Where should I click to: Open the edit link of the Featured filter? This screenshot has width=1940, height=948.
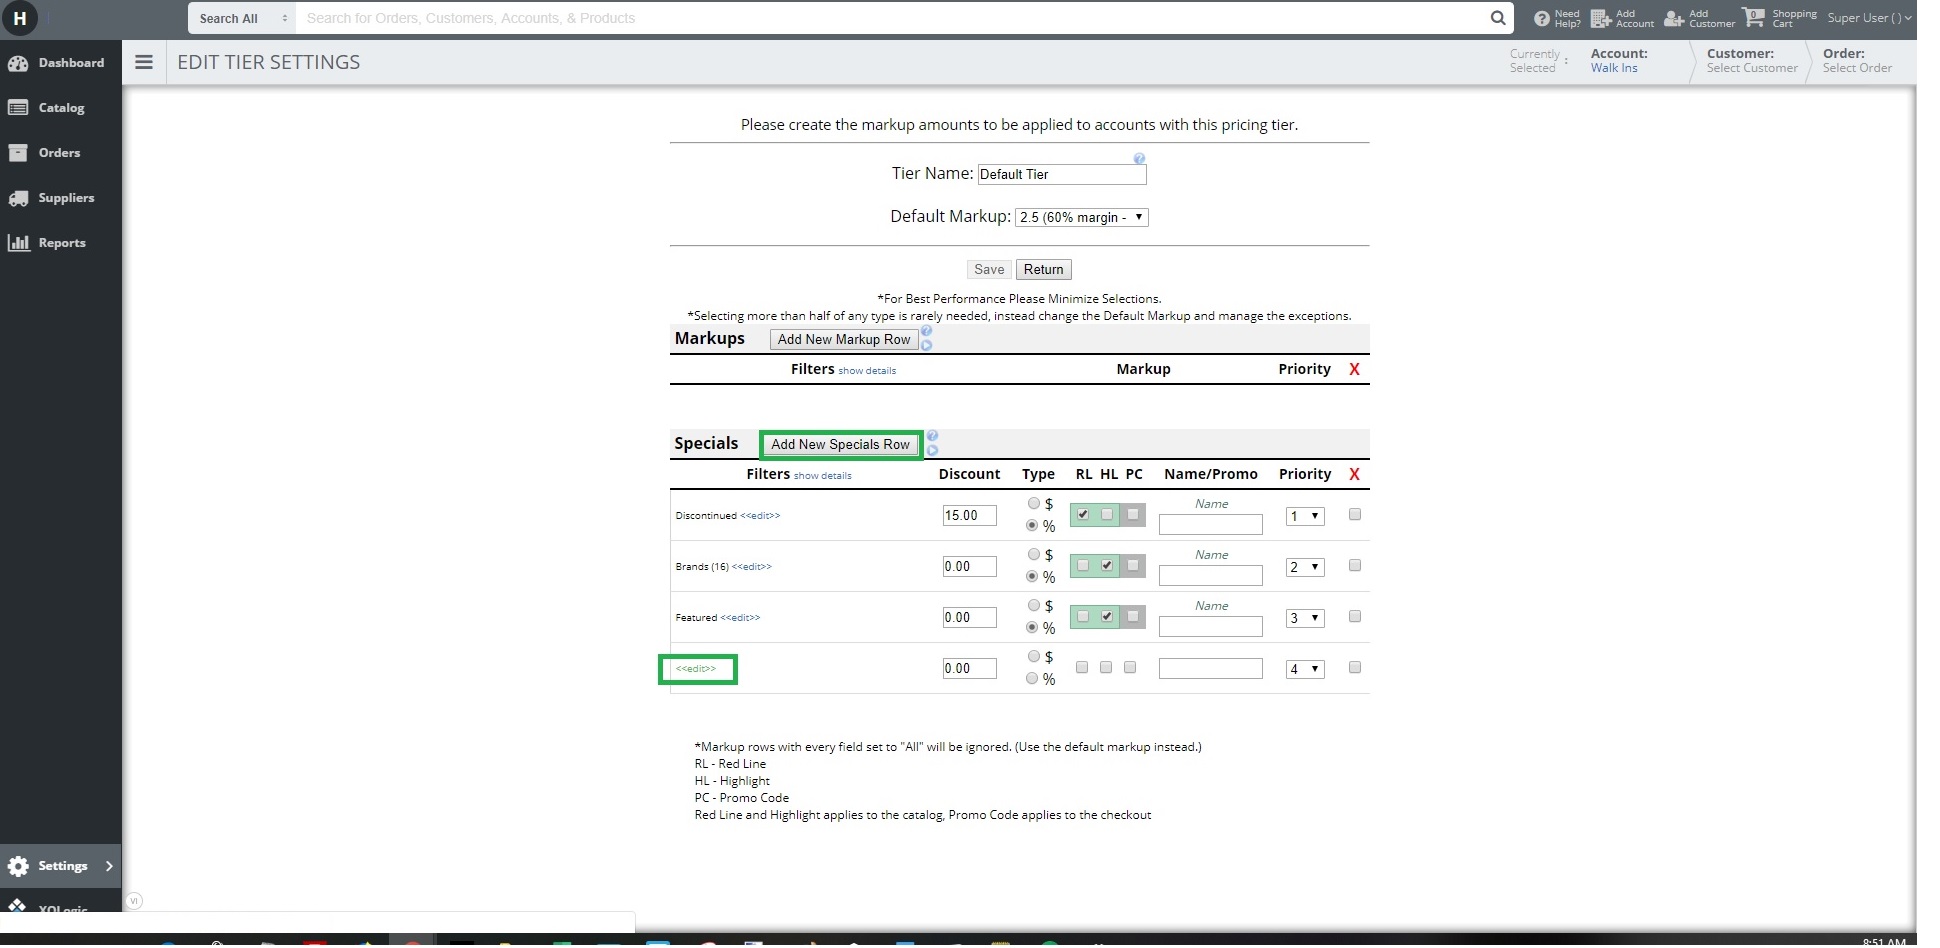tap(740, 618)
